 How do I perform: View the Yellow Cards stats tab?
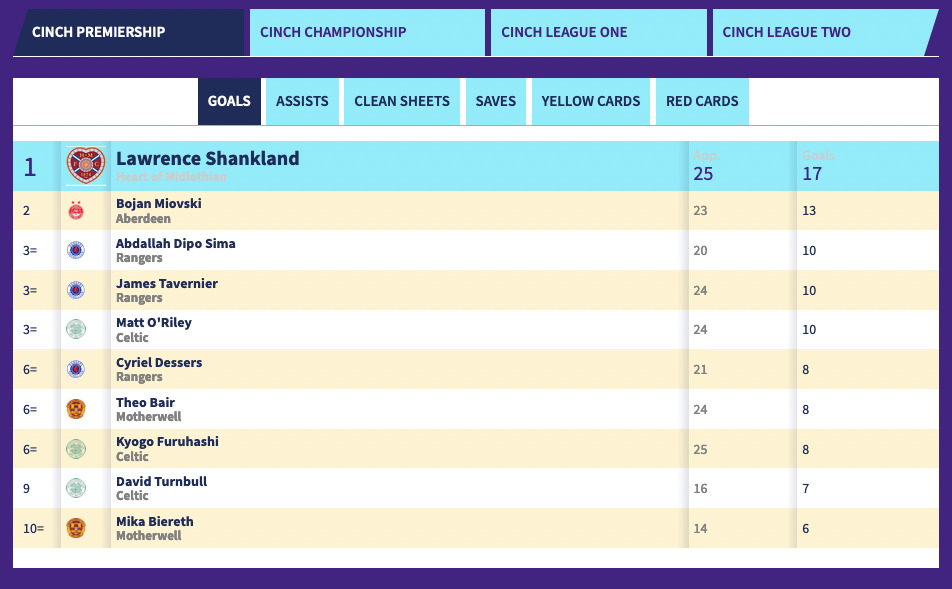click(591, 101)
